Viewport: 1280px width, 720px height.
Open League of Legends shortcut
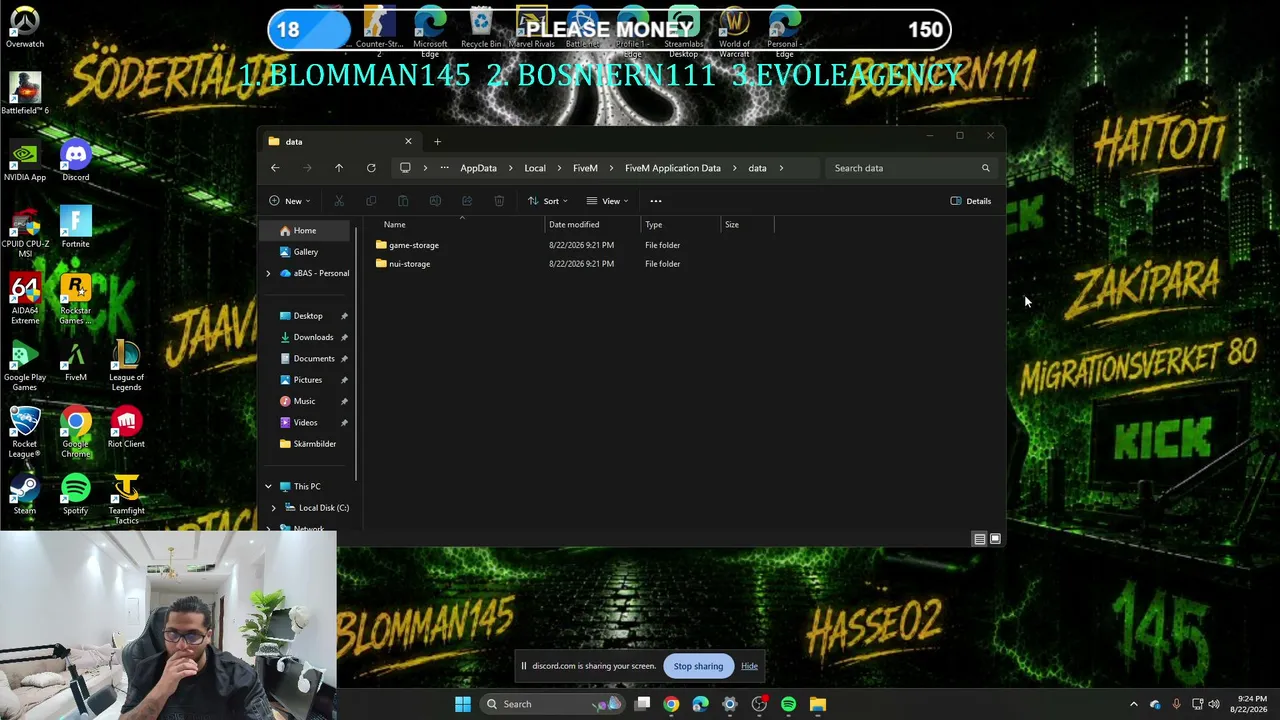pos(126,366)
